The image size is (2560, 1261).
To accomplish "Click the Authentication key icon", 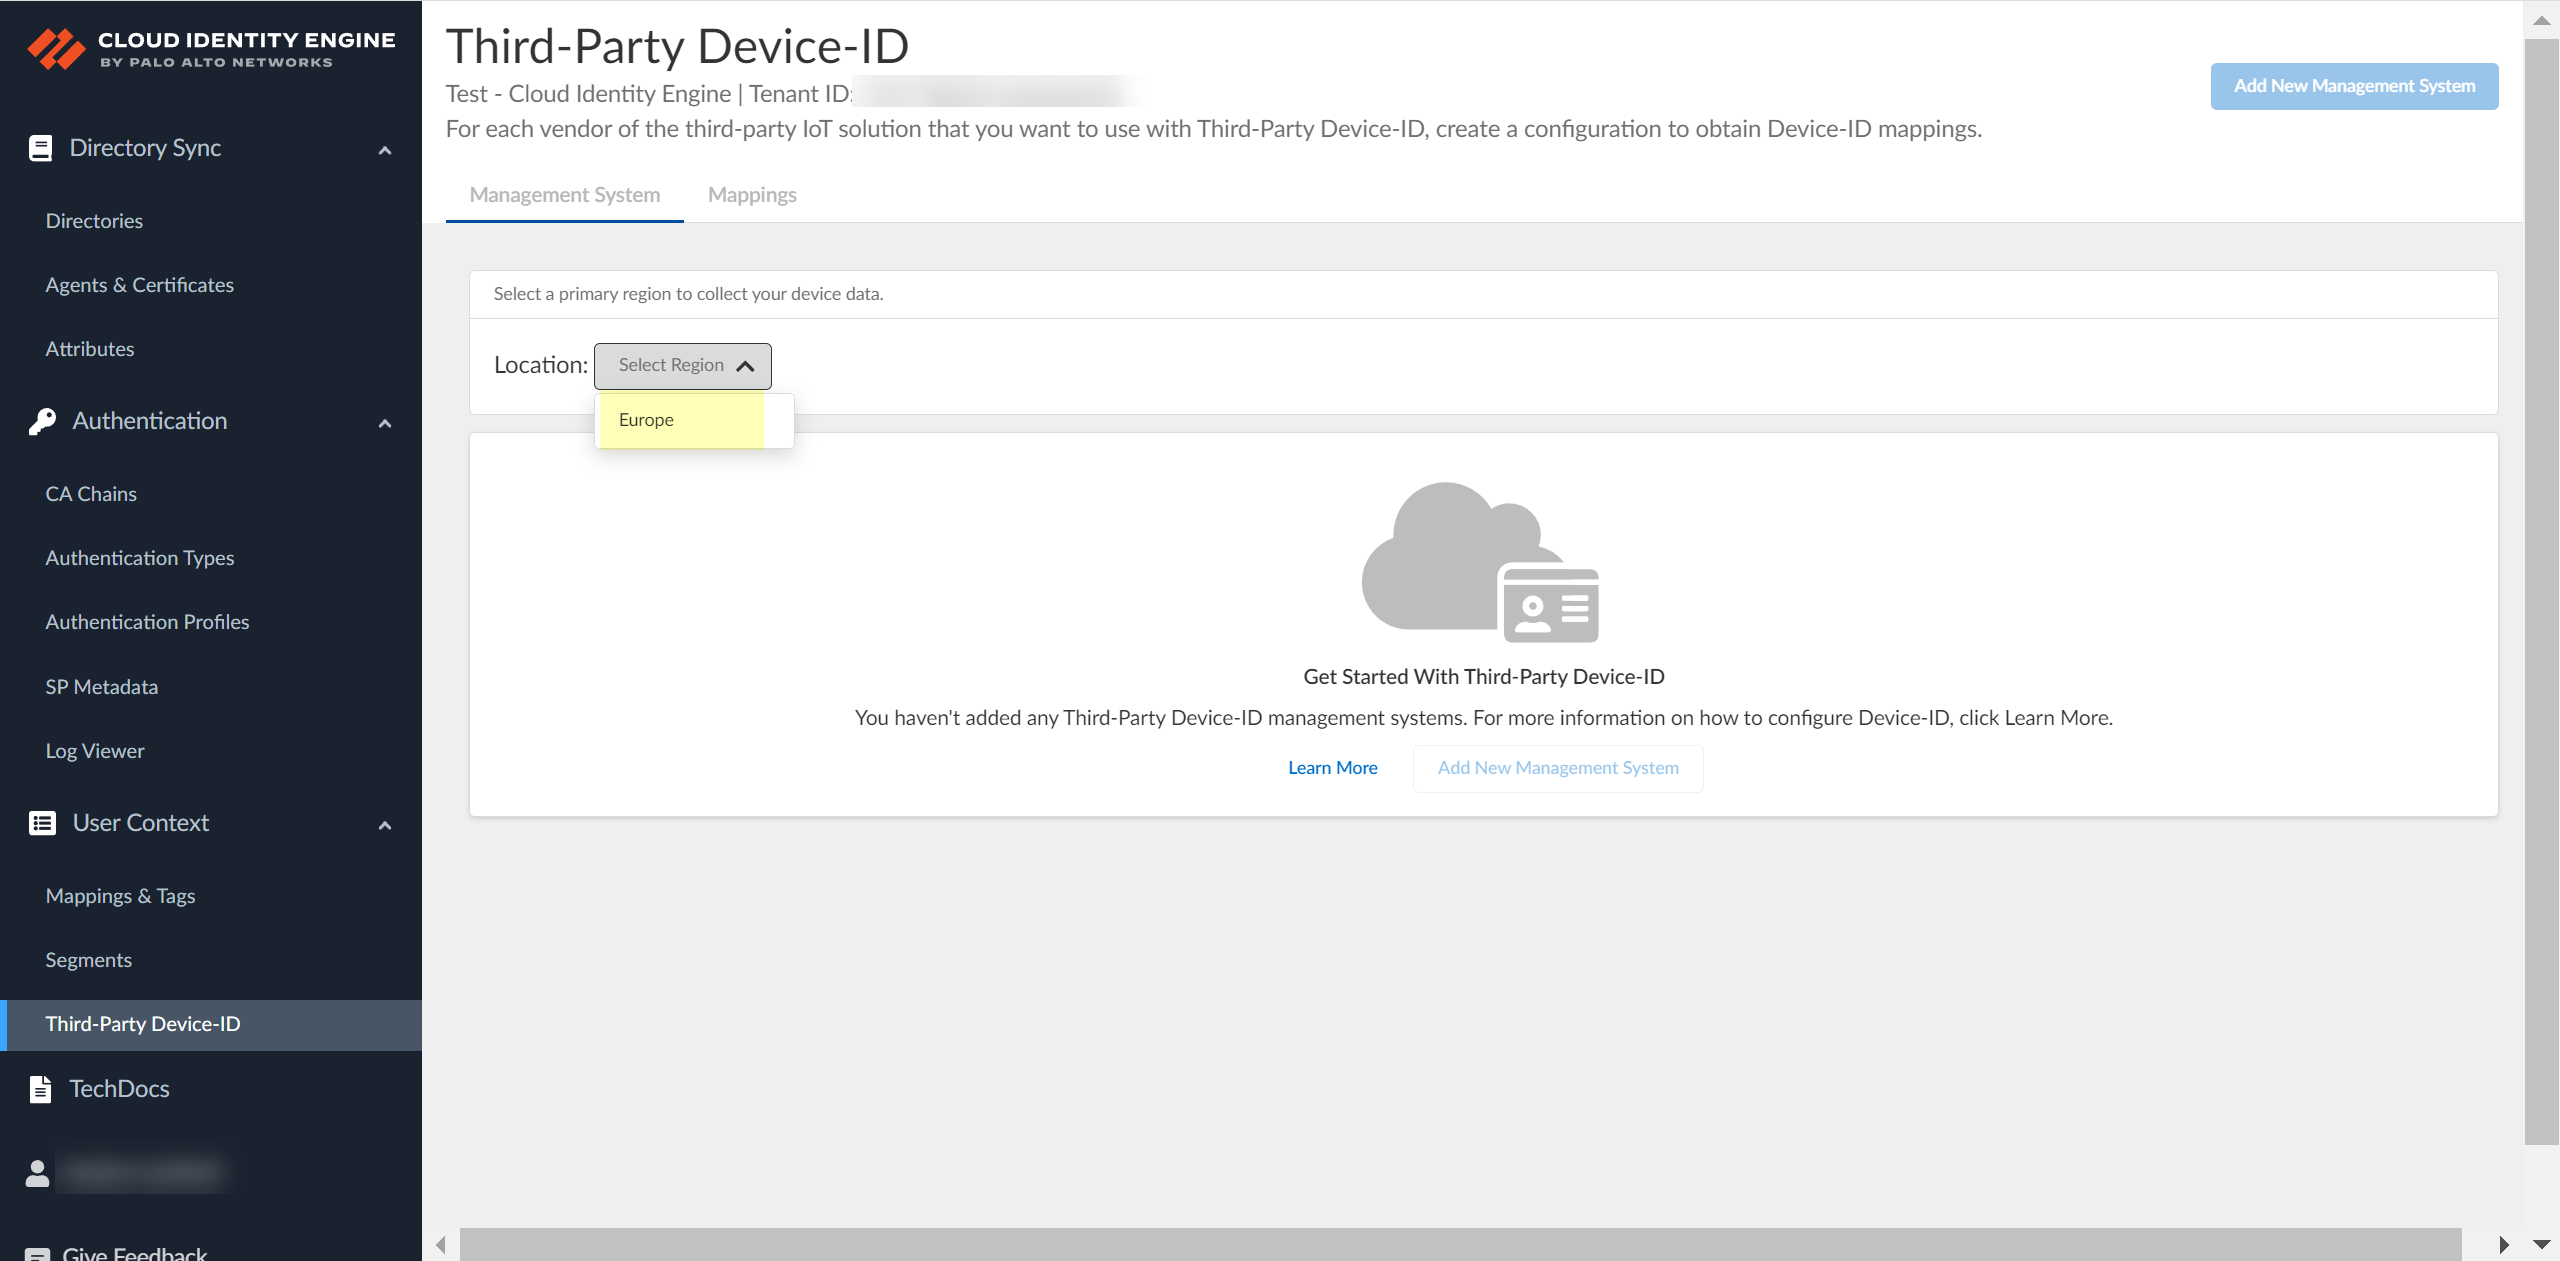I will tap(42, 421).
